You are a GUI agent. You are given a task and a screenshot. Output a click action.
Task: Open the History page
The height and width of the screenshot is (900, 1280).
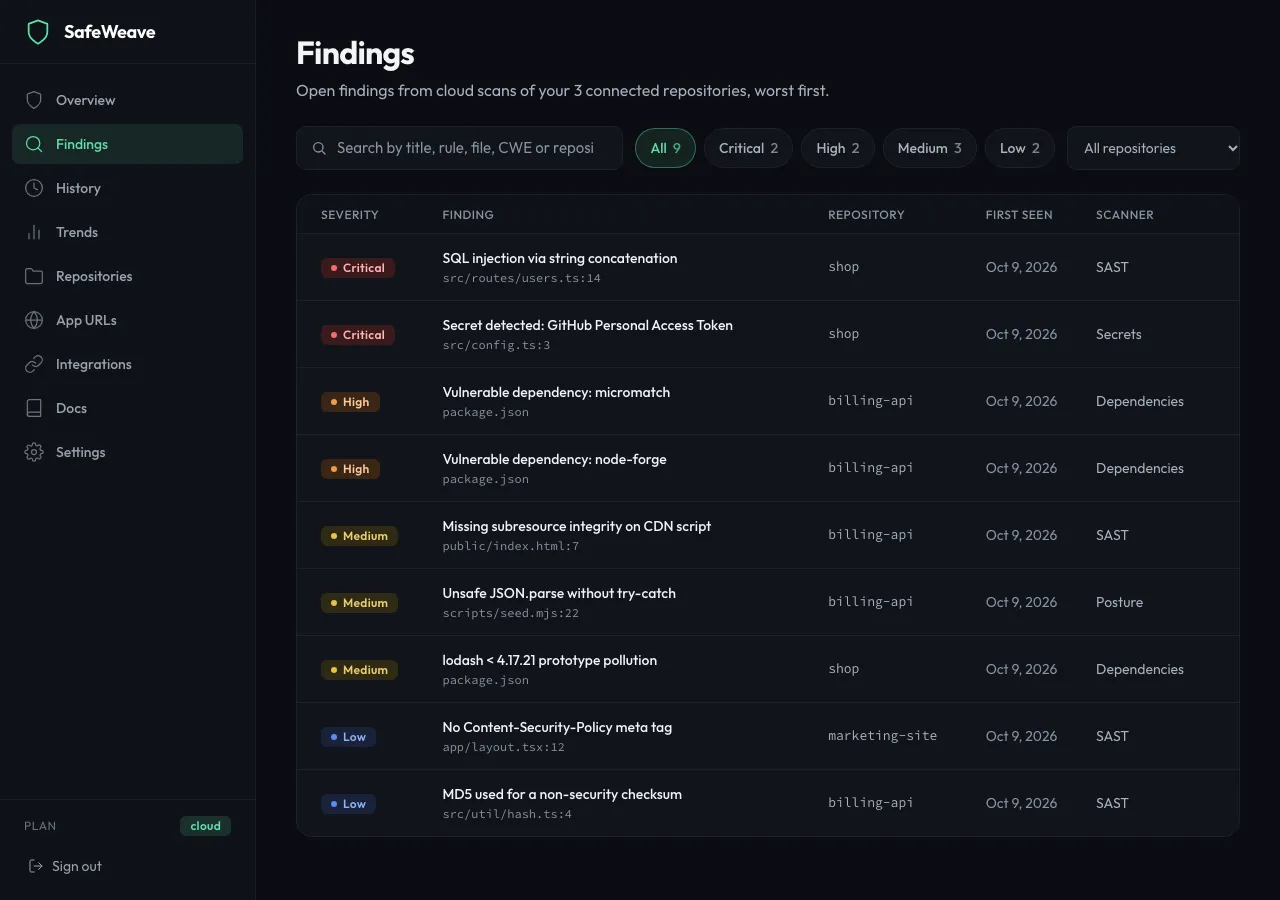(127, 188)
